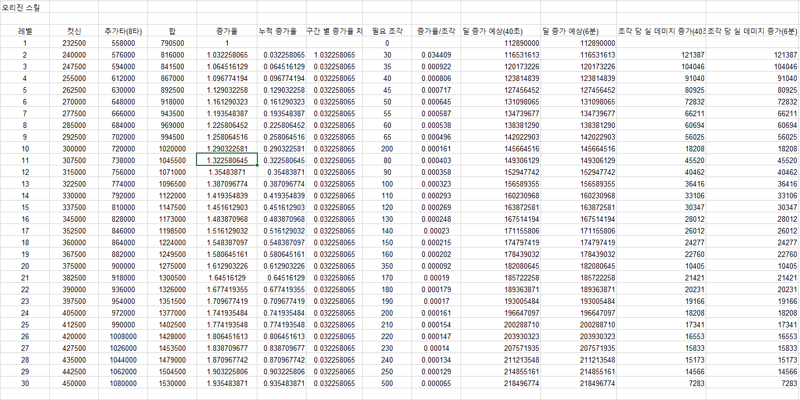Screen dimensions: 800x400
Task: Click the cell with value 450000
Action: pyautogui.click(x=74, y=383)
